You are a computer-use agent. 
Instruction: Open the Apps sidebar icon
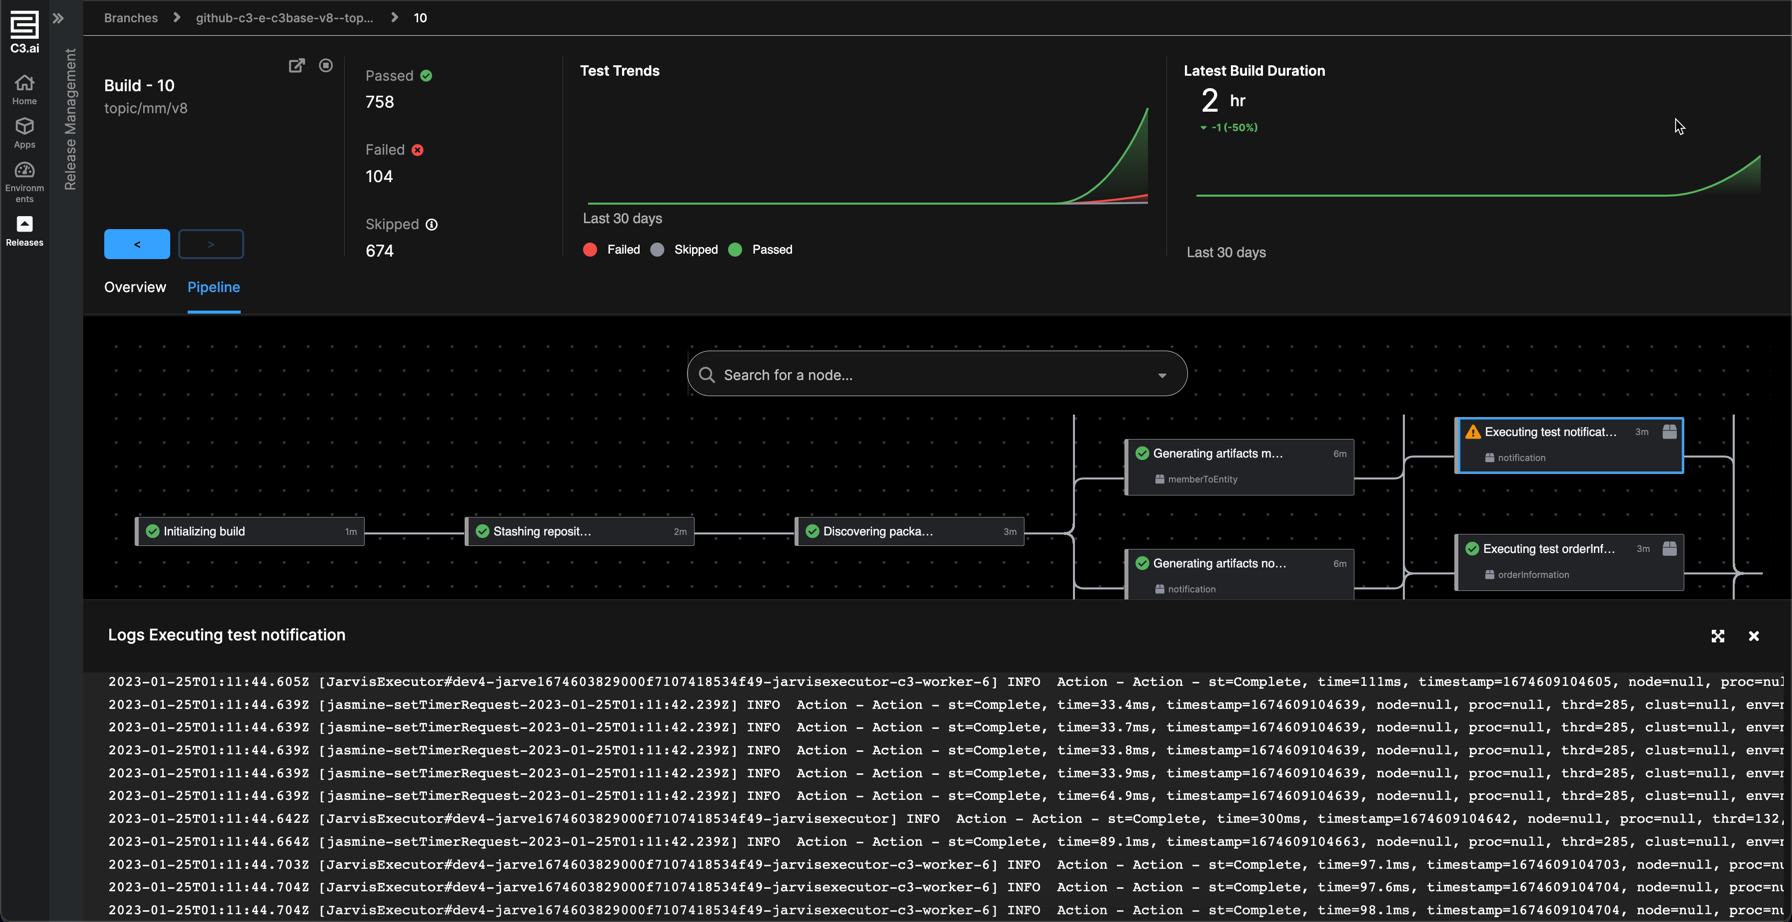[x=24, y=132]
